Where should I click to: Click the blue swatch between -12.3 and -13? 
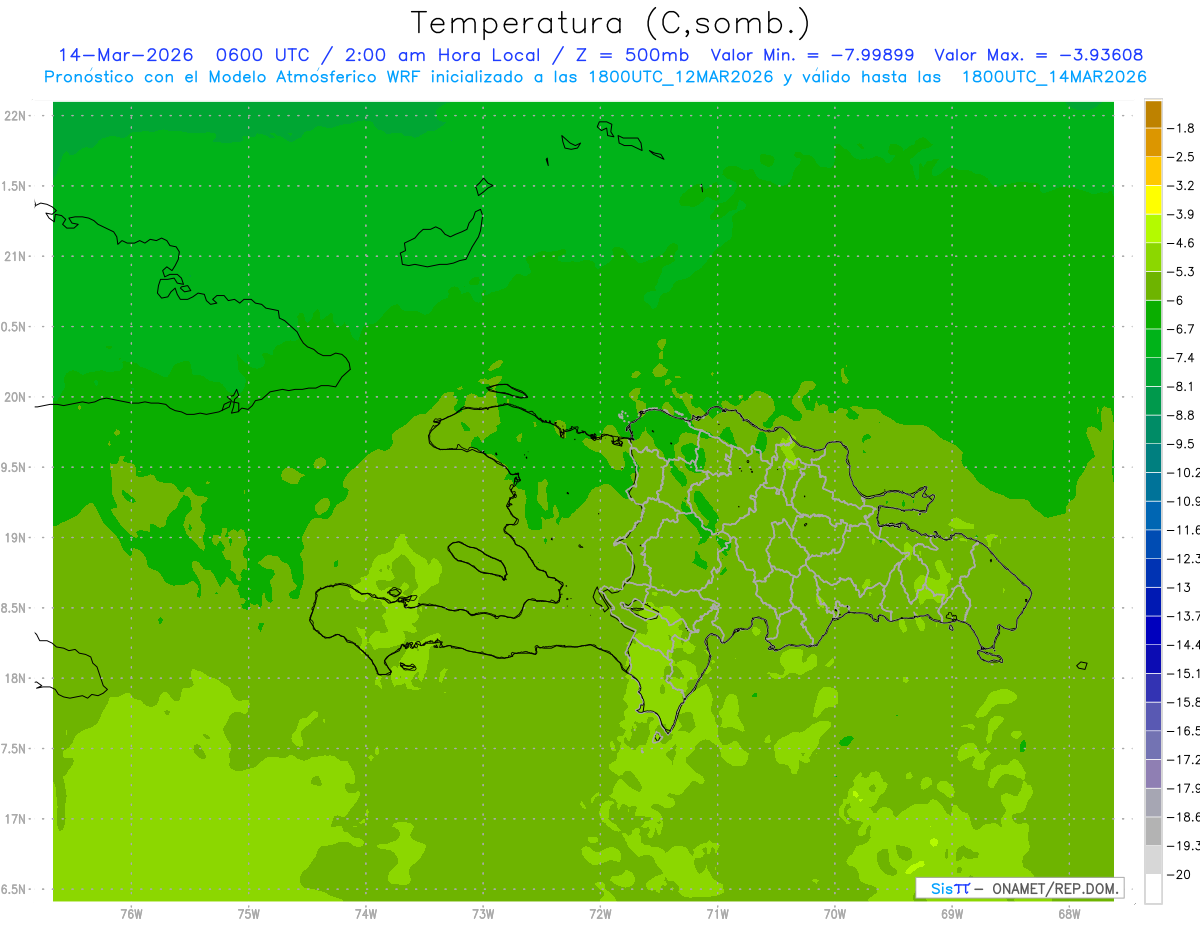point(1153,574)
